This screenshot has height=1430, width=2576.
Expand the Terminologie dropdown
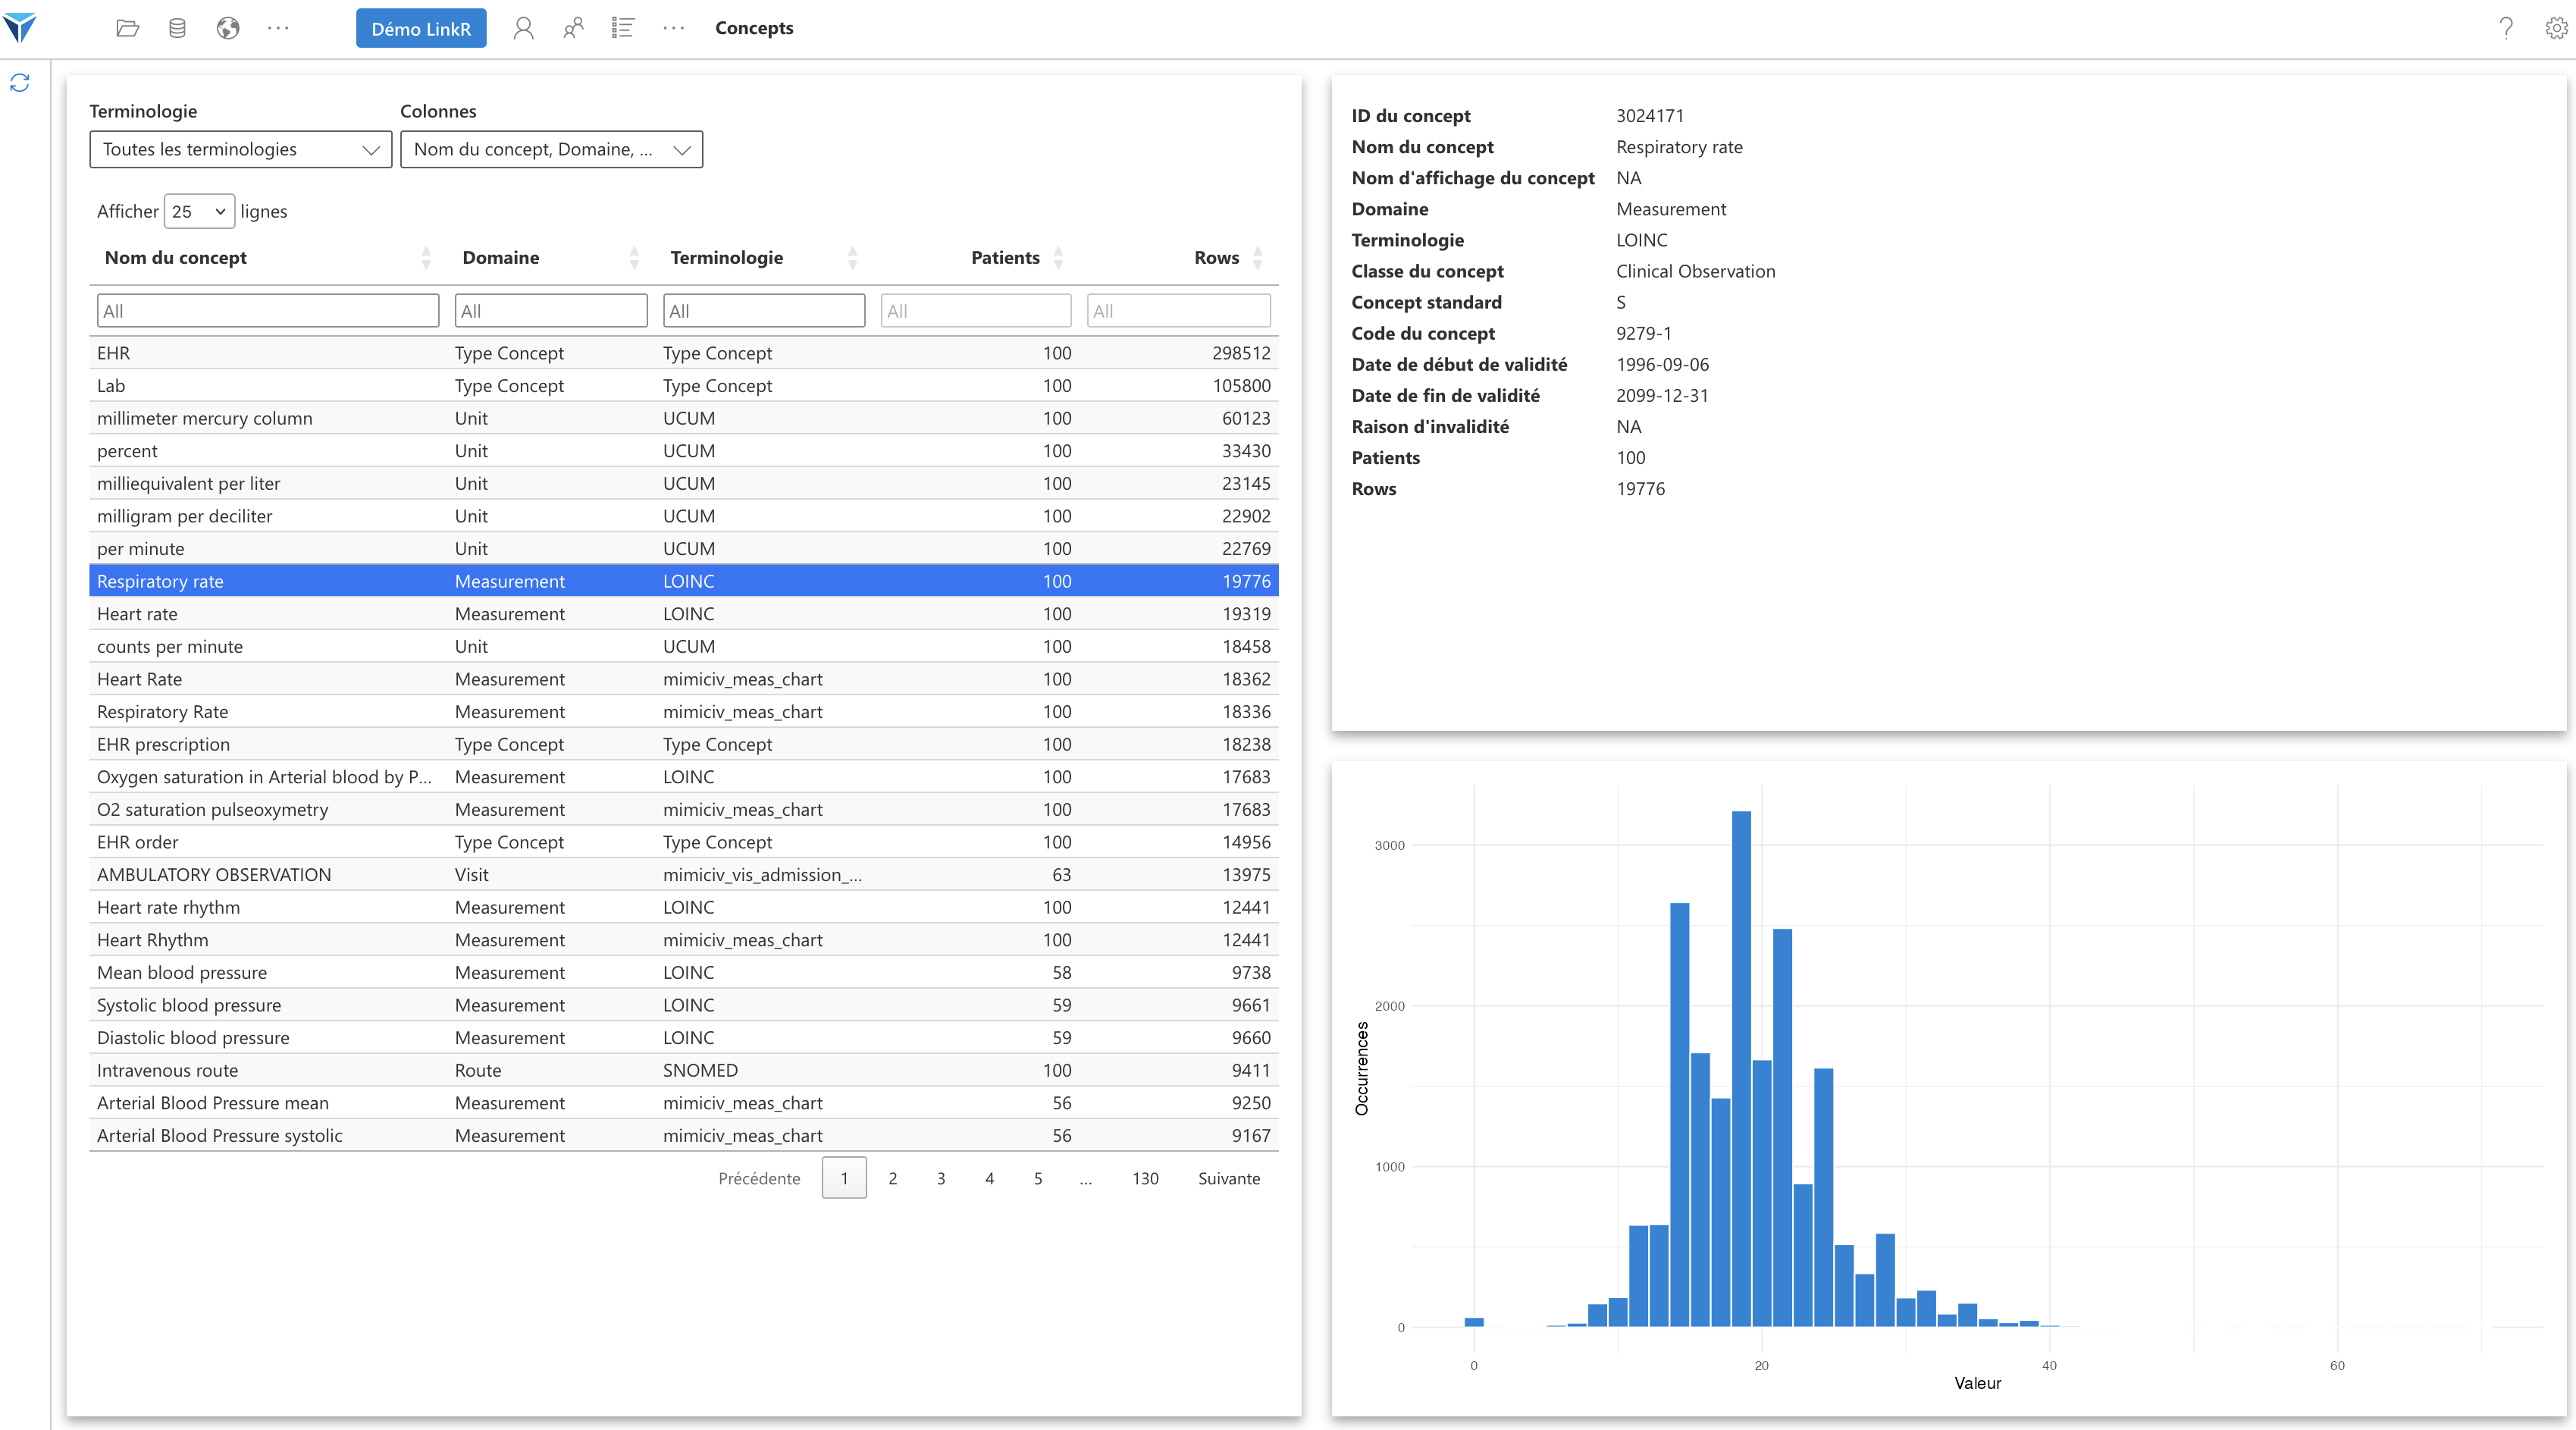(x=240, y=149)
